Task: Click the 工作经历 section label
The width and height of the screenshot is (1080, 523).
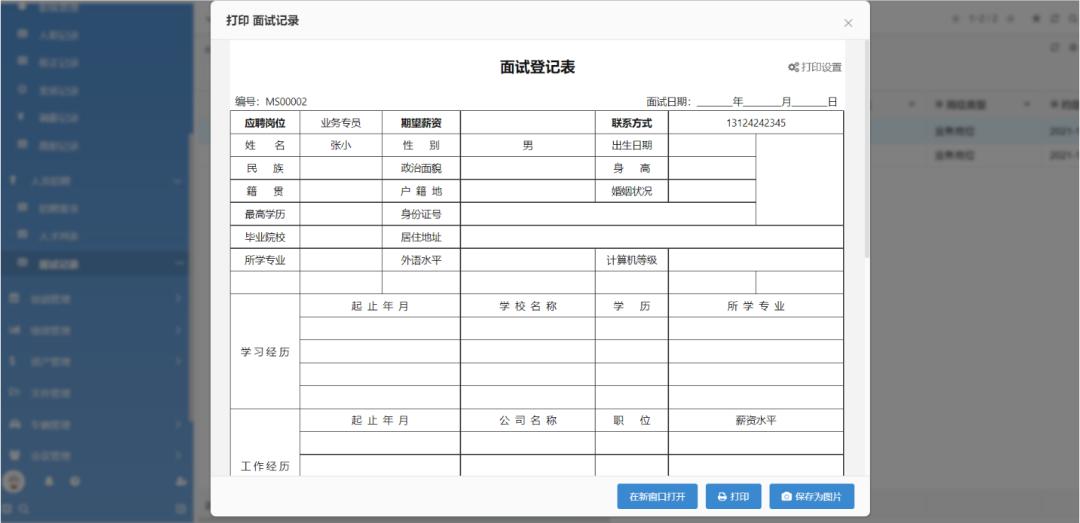Action: coord(265,466)
